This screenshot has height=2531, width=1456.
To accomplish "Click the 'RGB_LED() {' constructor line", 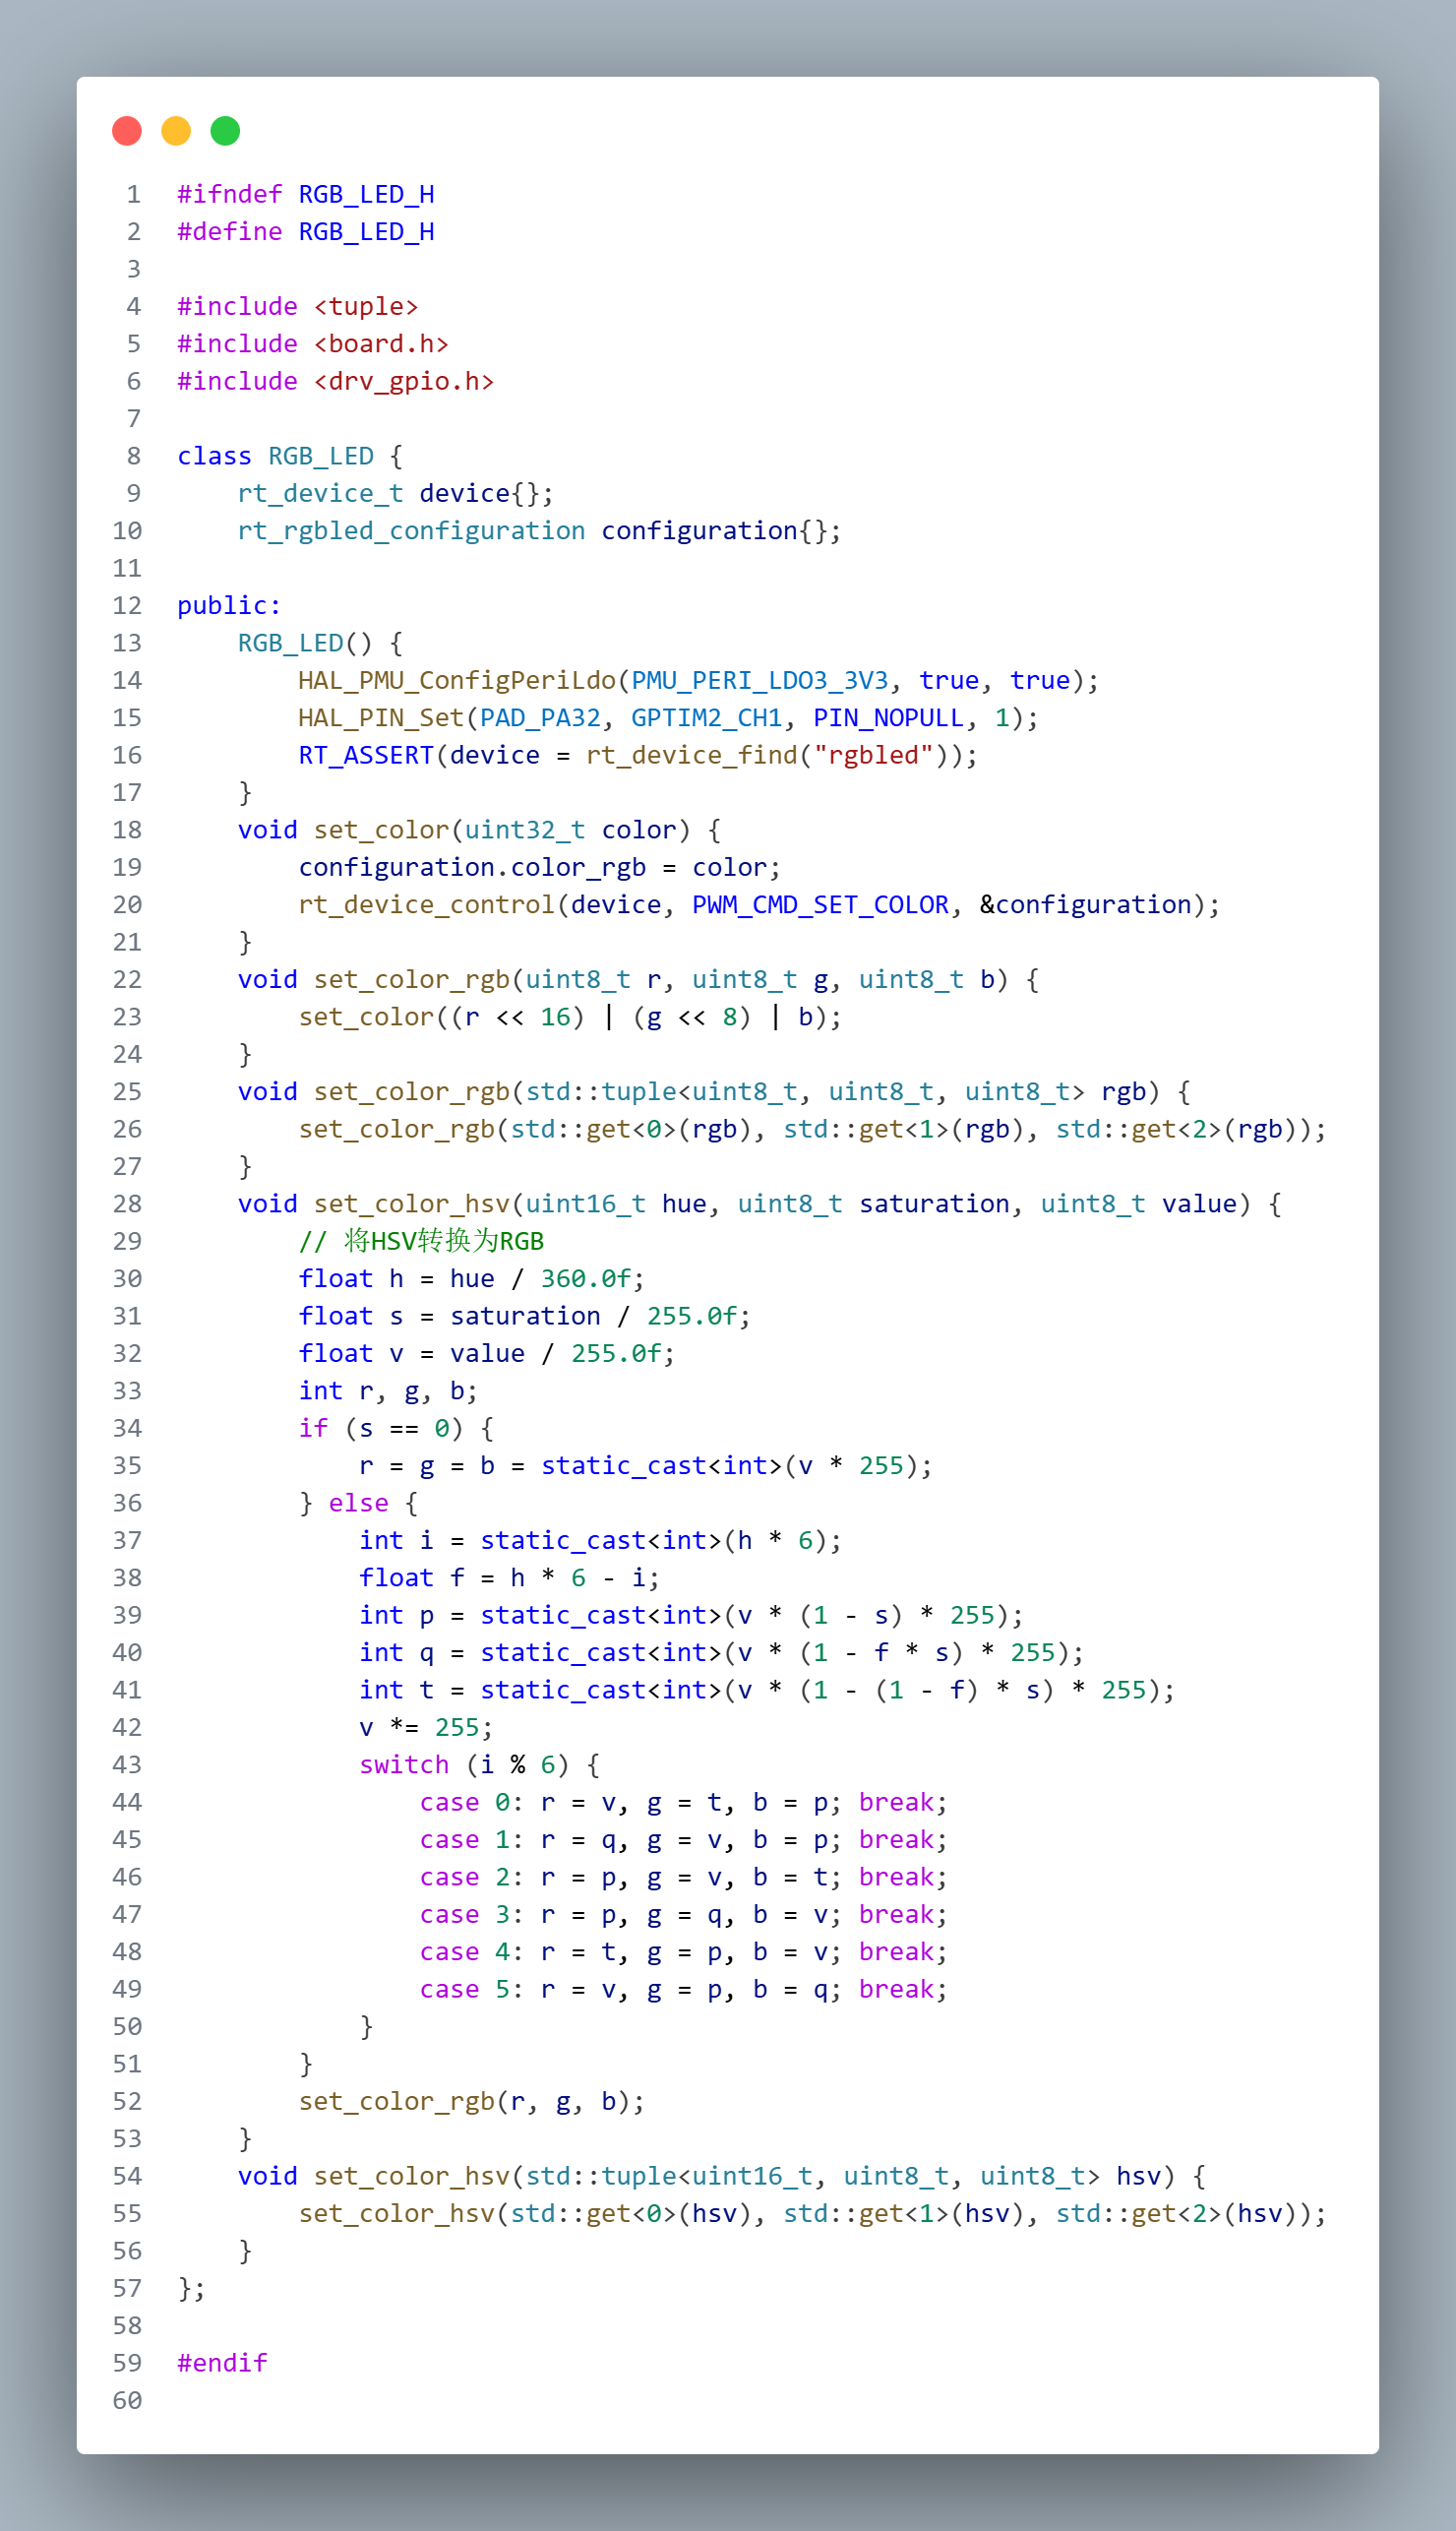I will pos(321,643).
